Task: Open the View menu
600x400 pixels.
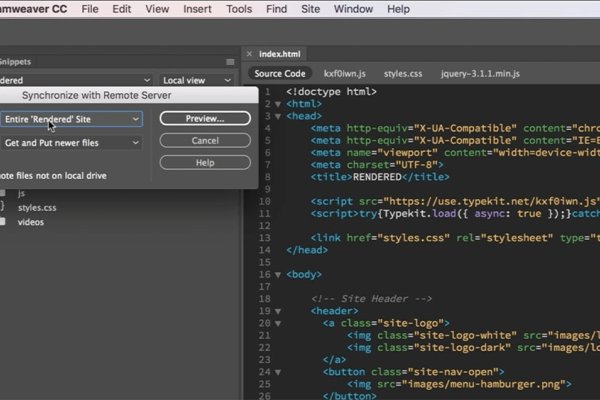Action: point(157,9)
